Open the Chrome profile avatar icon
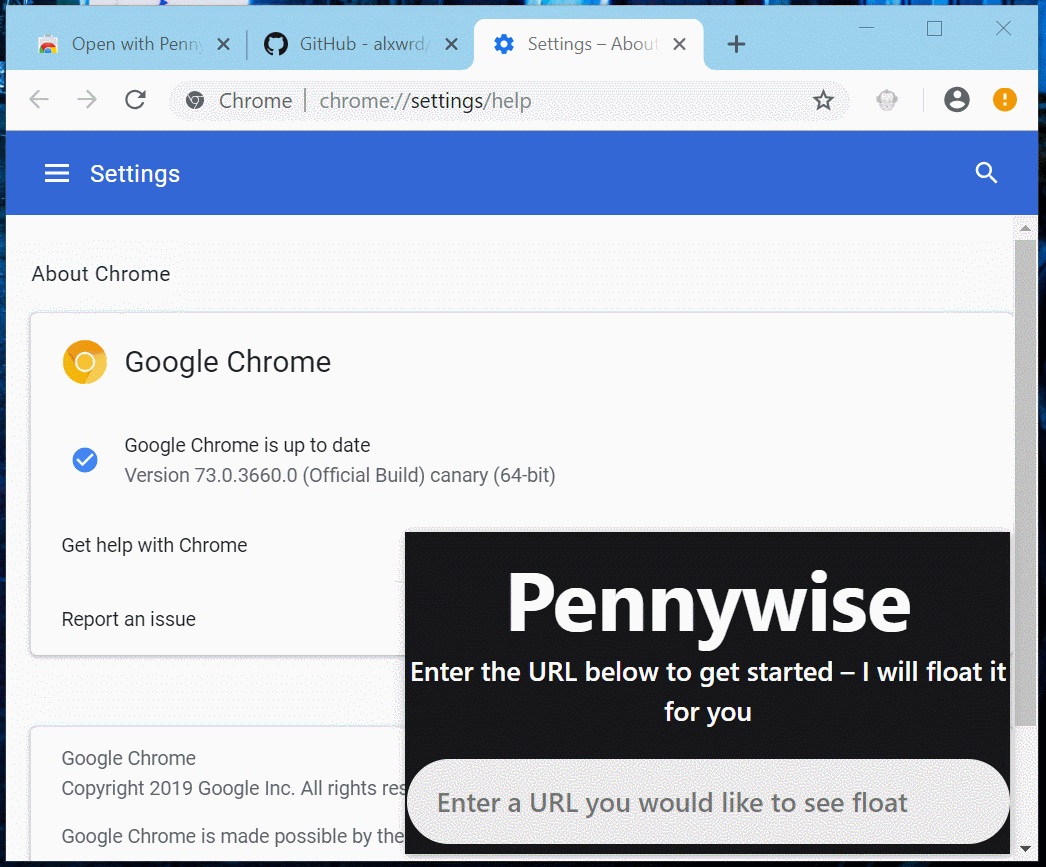The image size is (1046, 867). coord(956,100)
